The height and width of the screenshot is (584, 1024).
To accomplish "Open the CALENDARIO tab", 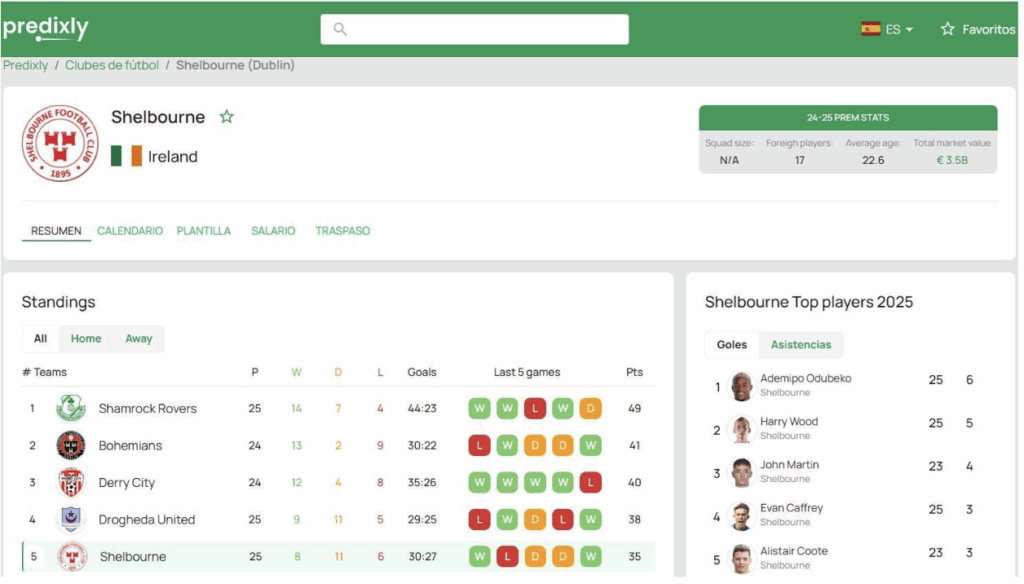I will tap(130, 231).
